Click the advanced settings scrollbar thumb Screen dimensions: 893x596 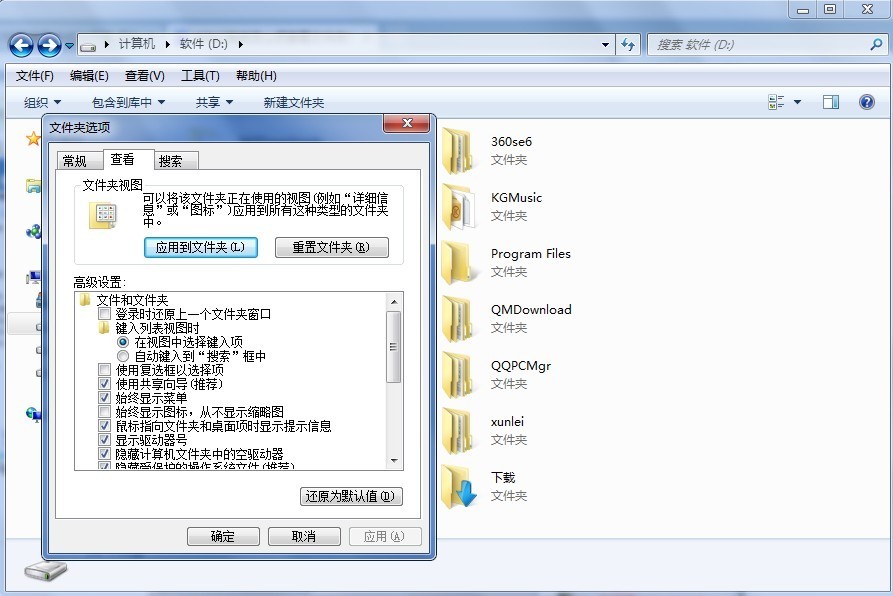tap(394, 347)
